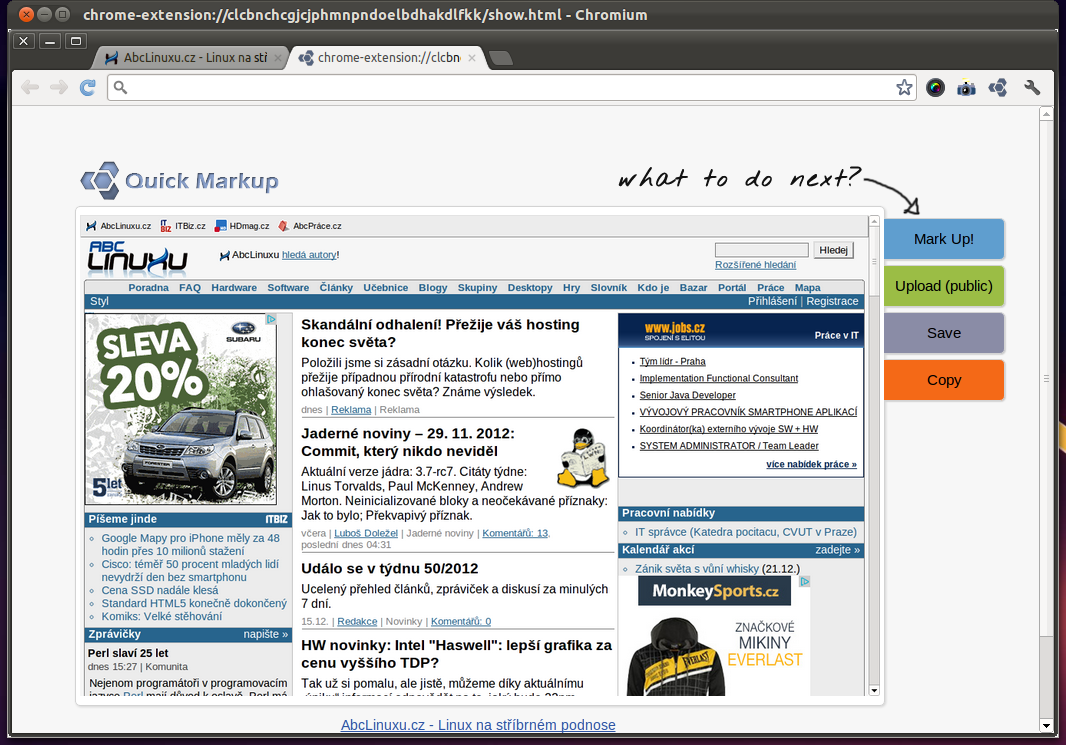This screenshot has height=745, width=1066.
Task: Click the Komentářů: 13 link
Action: 515,534
